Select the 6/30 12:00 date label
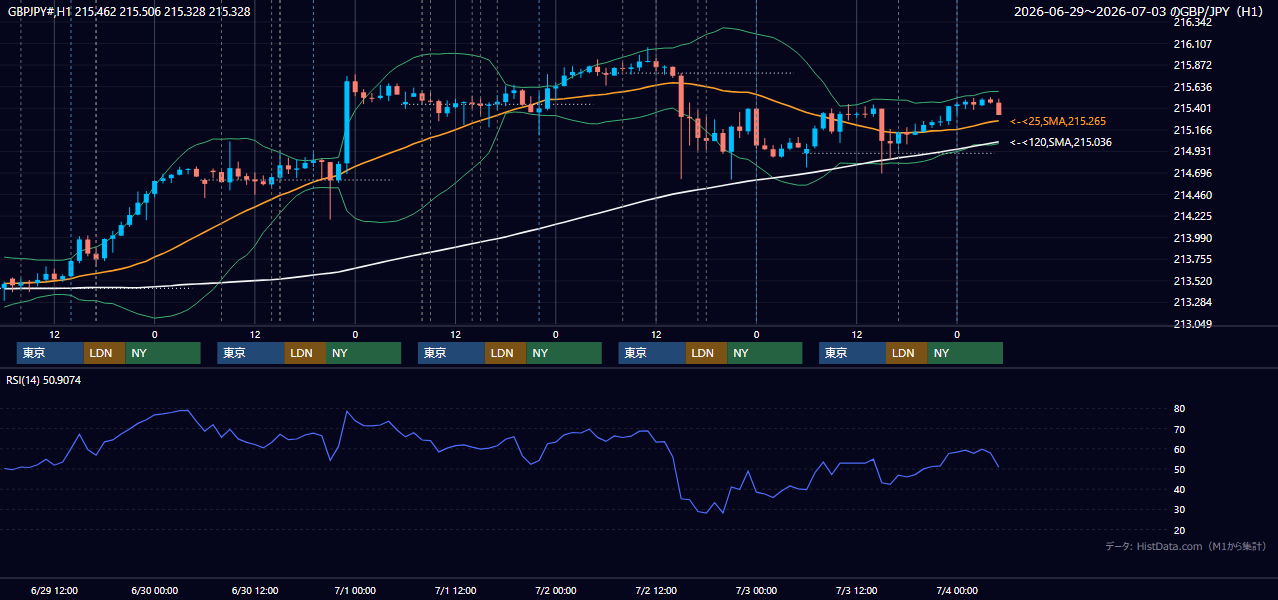The width and height of the screenshot is (1278, 600). click(x=255, y=590)
